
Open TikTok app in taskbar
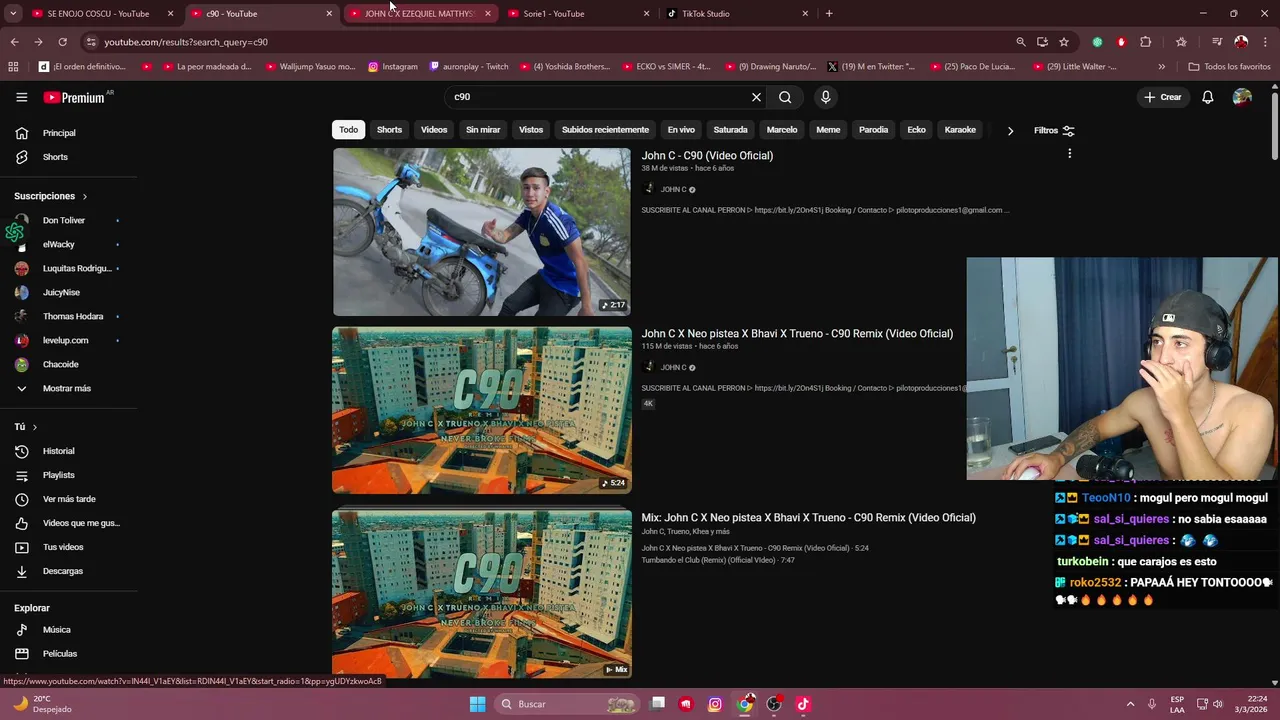point(803,704)
